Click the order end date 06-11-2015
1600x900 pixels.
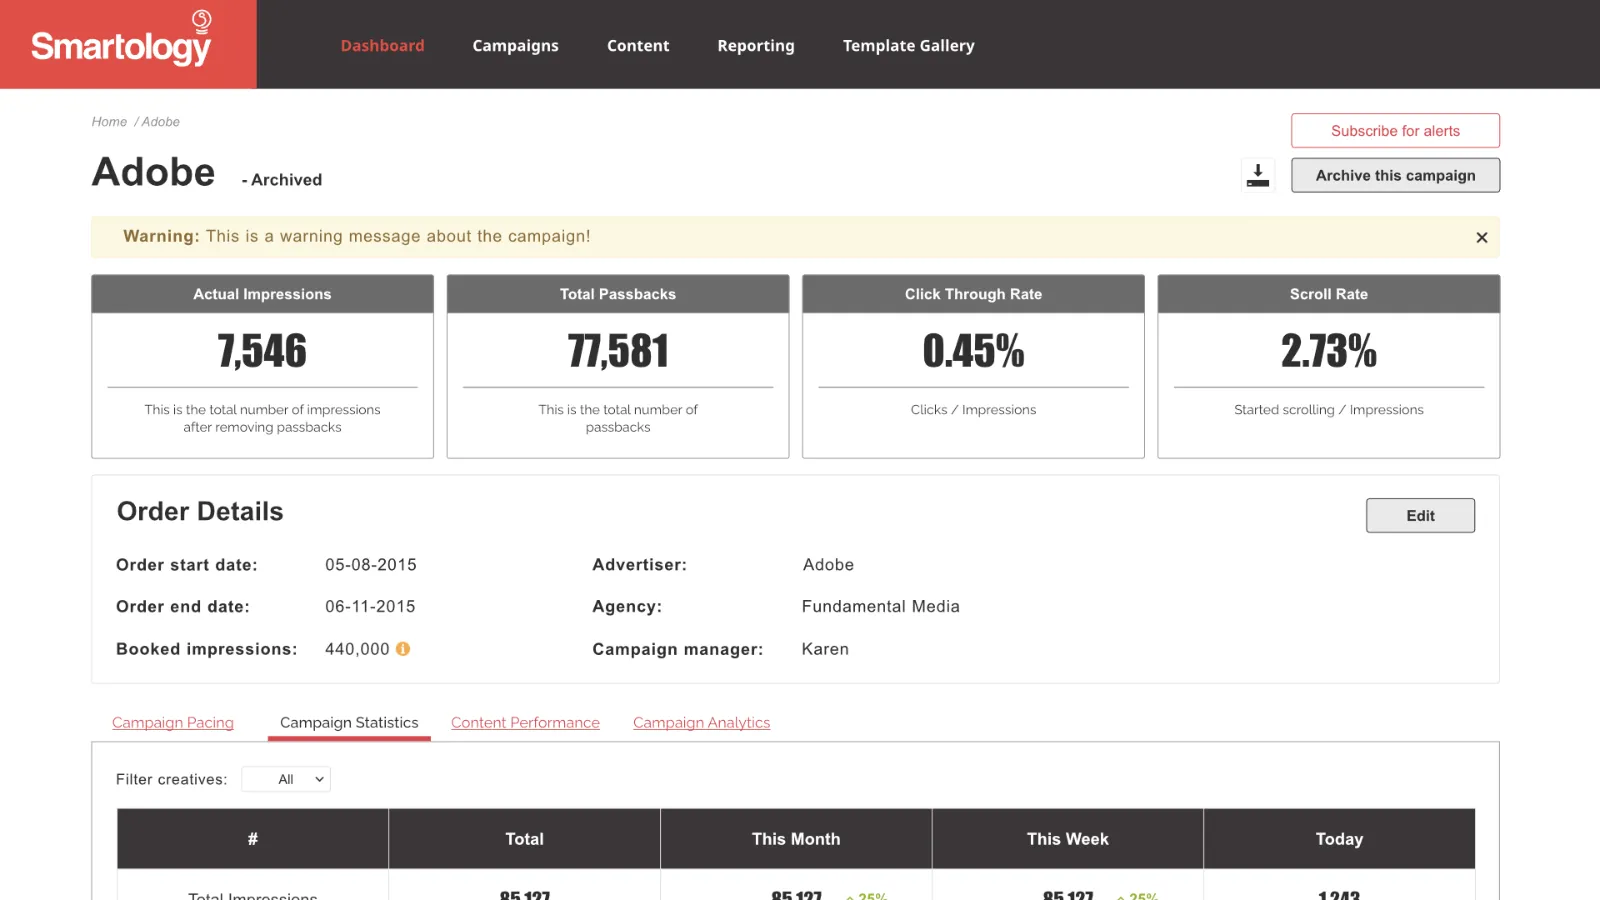(x=370, y=607)
